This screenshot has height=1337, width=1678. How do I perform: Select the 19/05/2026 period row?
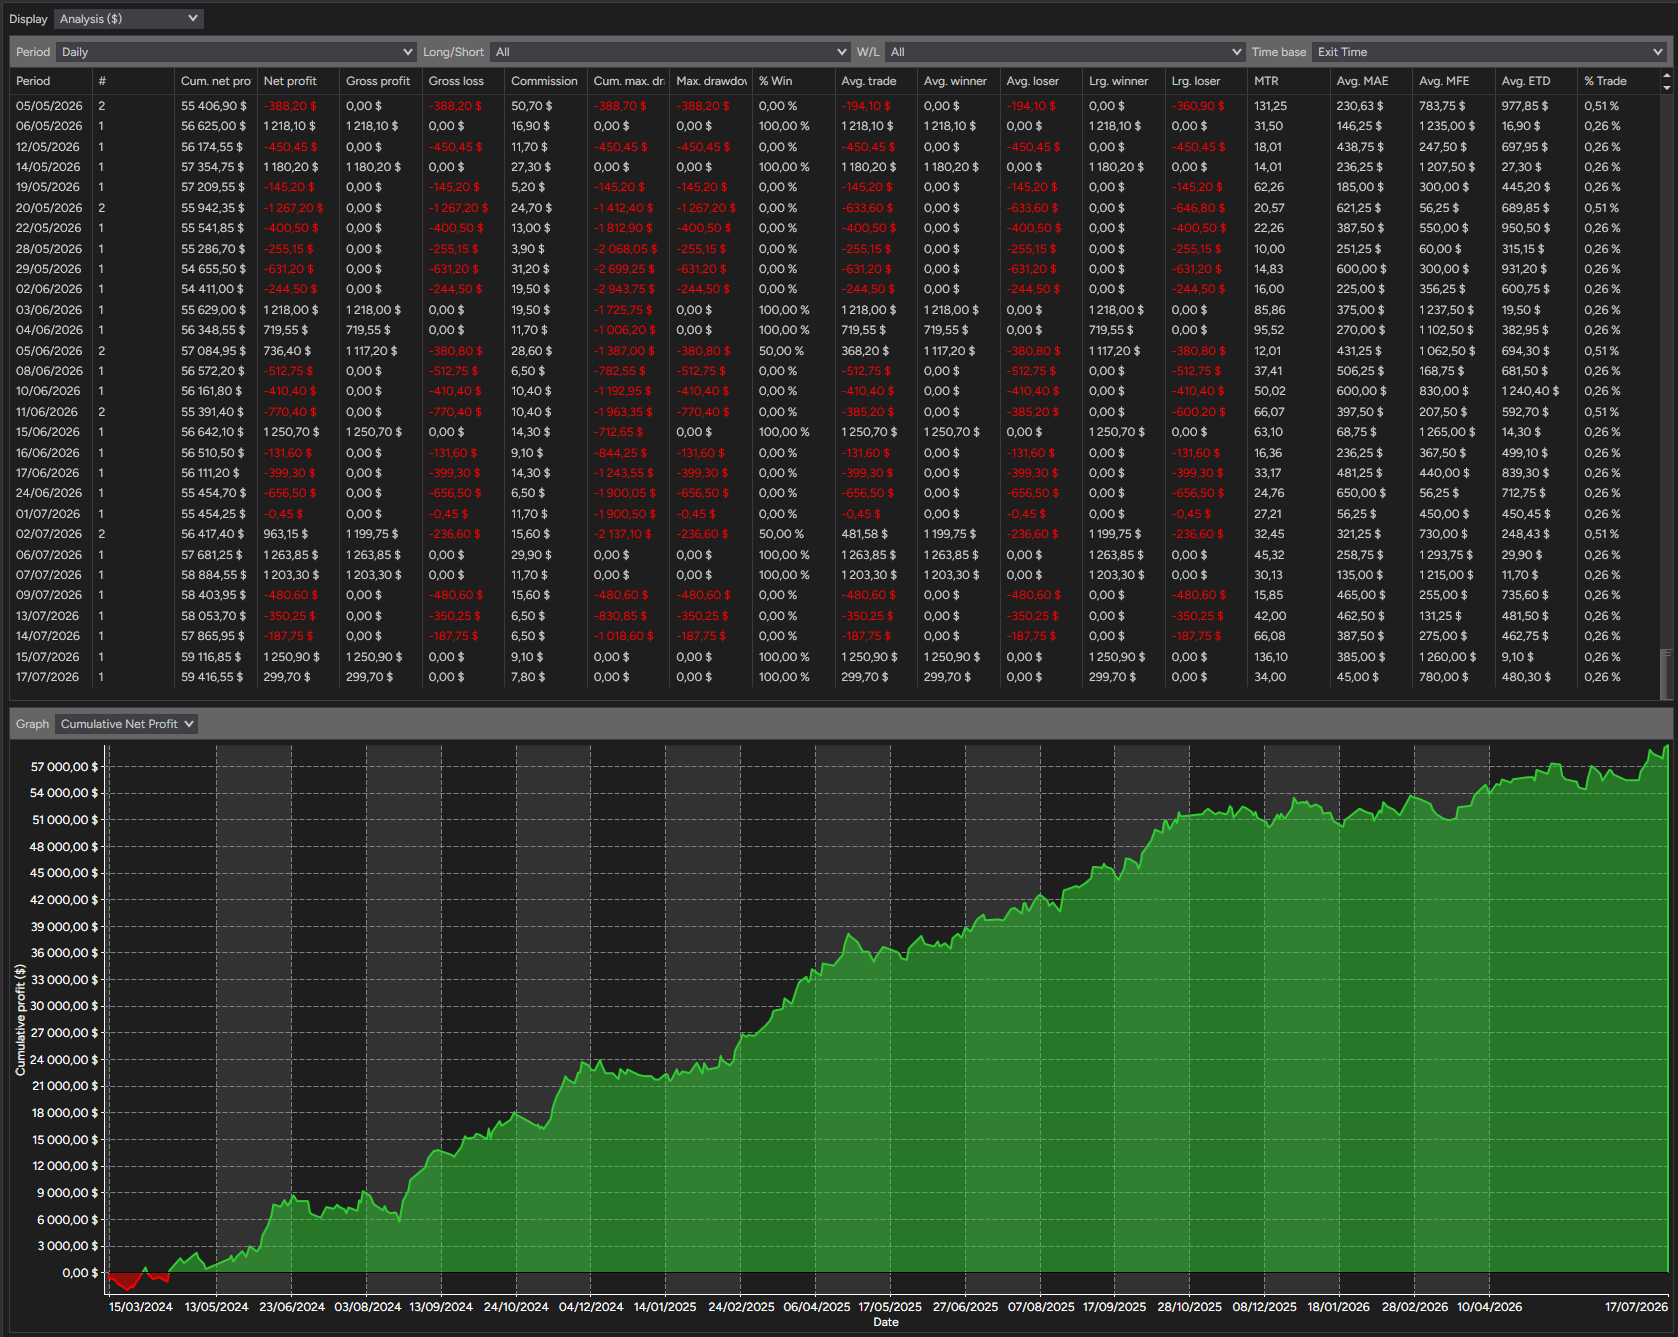[x=835, y=187]
